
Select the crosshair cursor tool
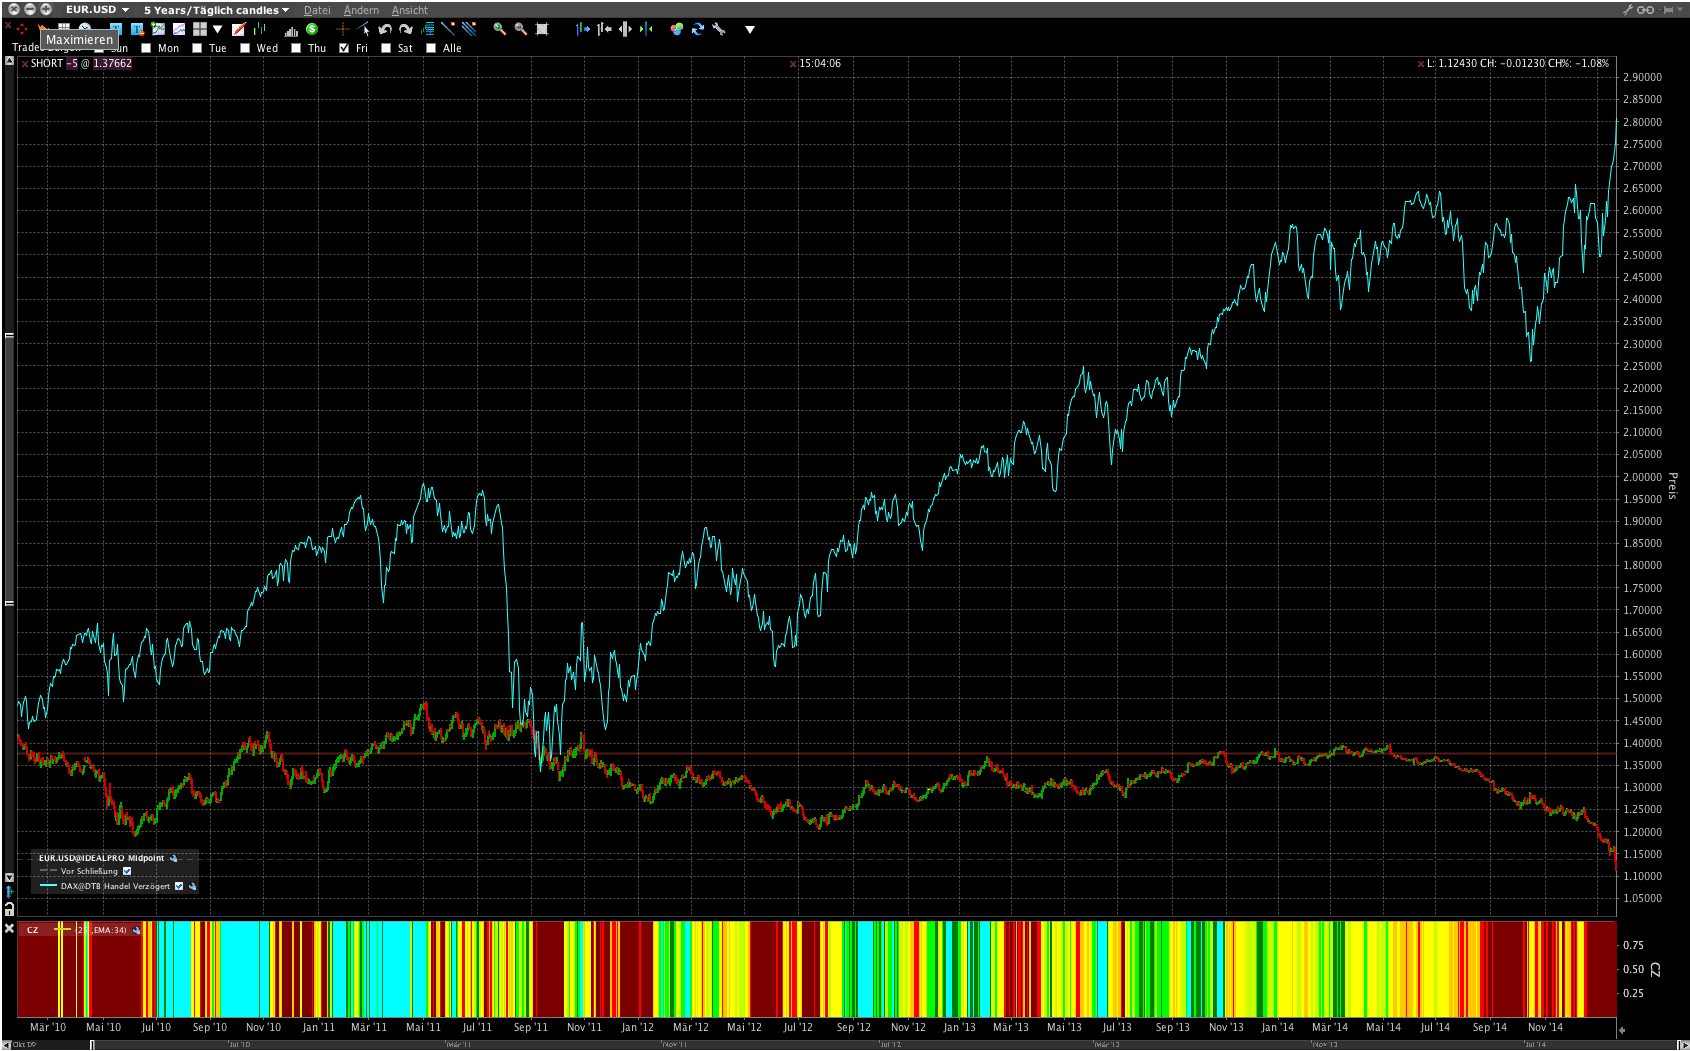coord(344,29)
